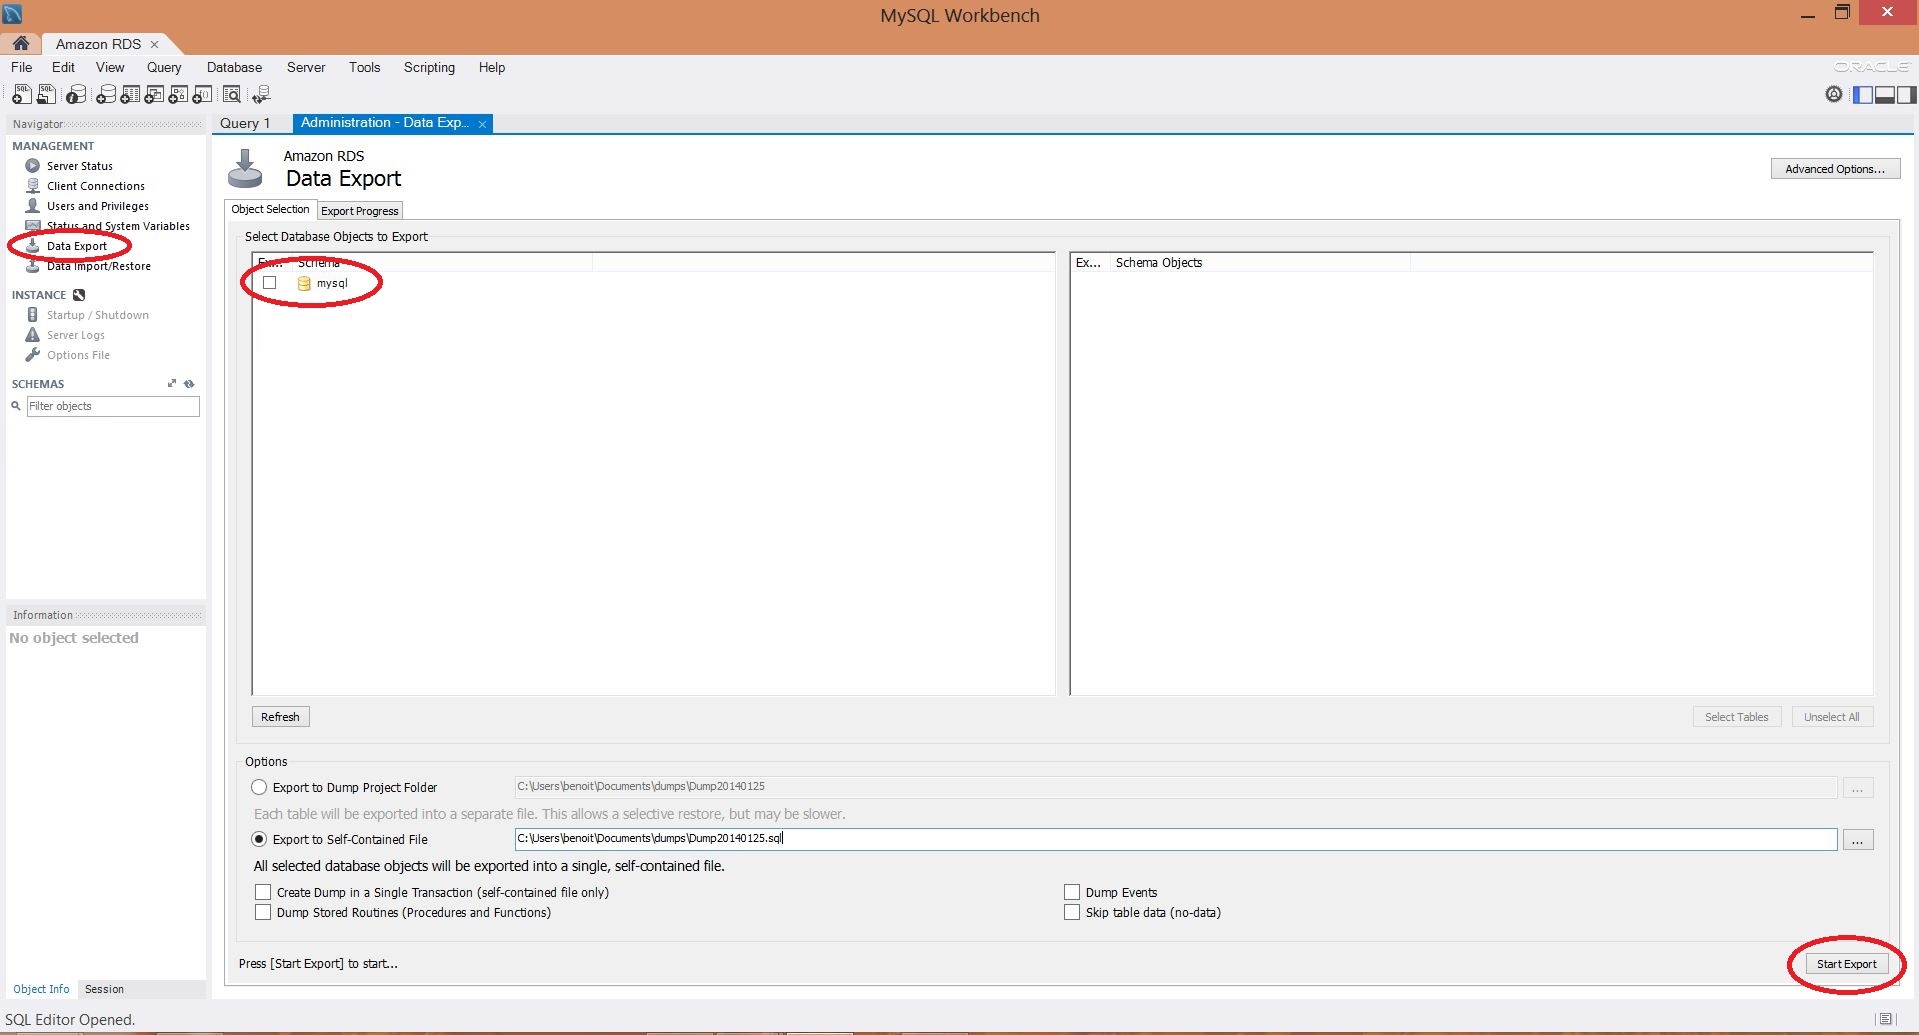
Task: Create a new SQL query tab
Action: tap(21, 94)
